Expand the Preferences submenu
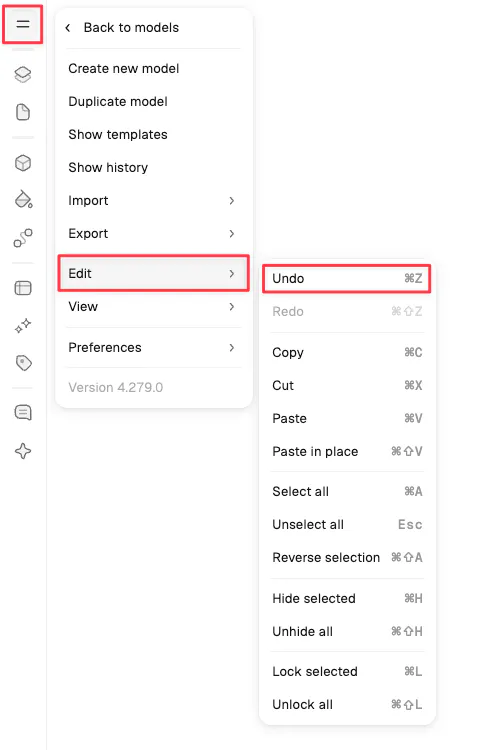Image resolution: width=491 pixels, height=750 pixels. point(153,347)
